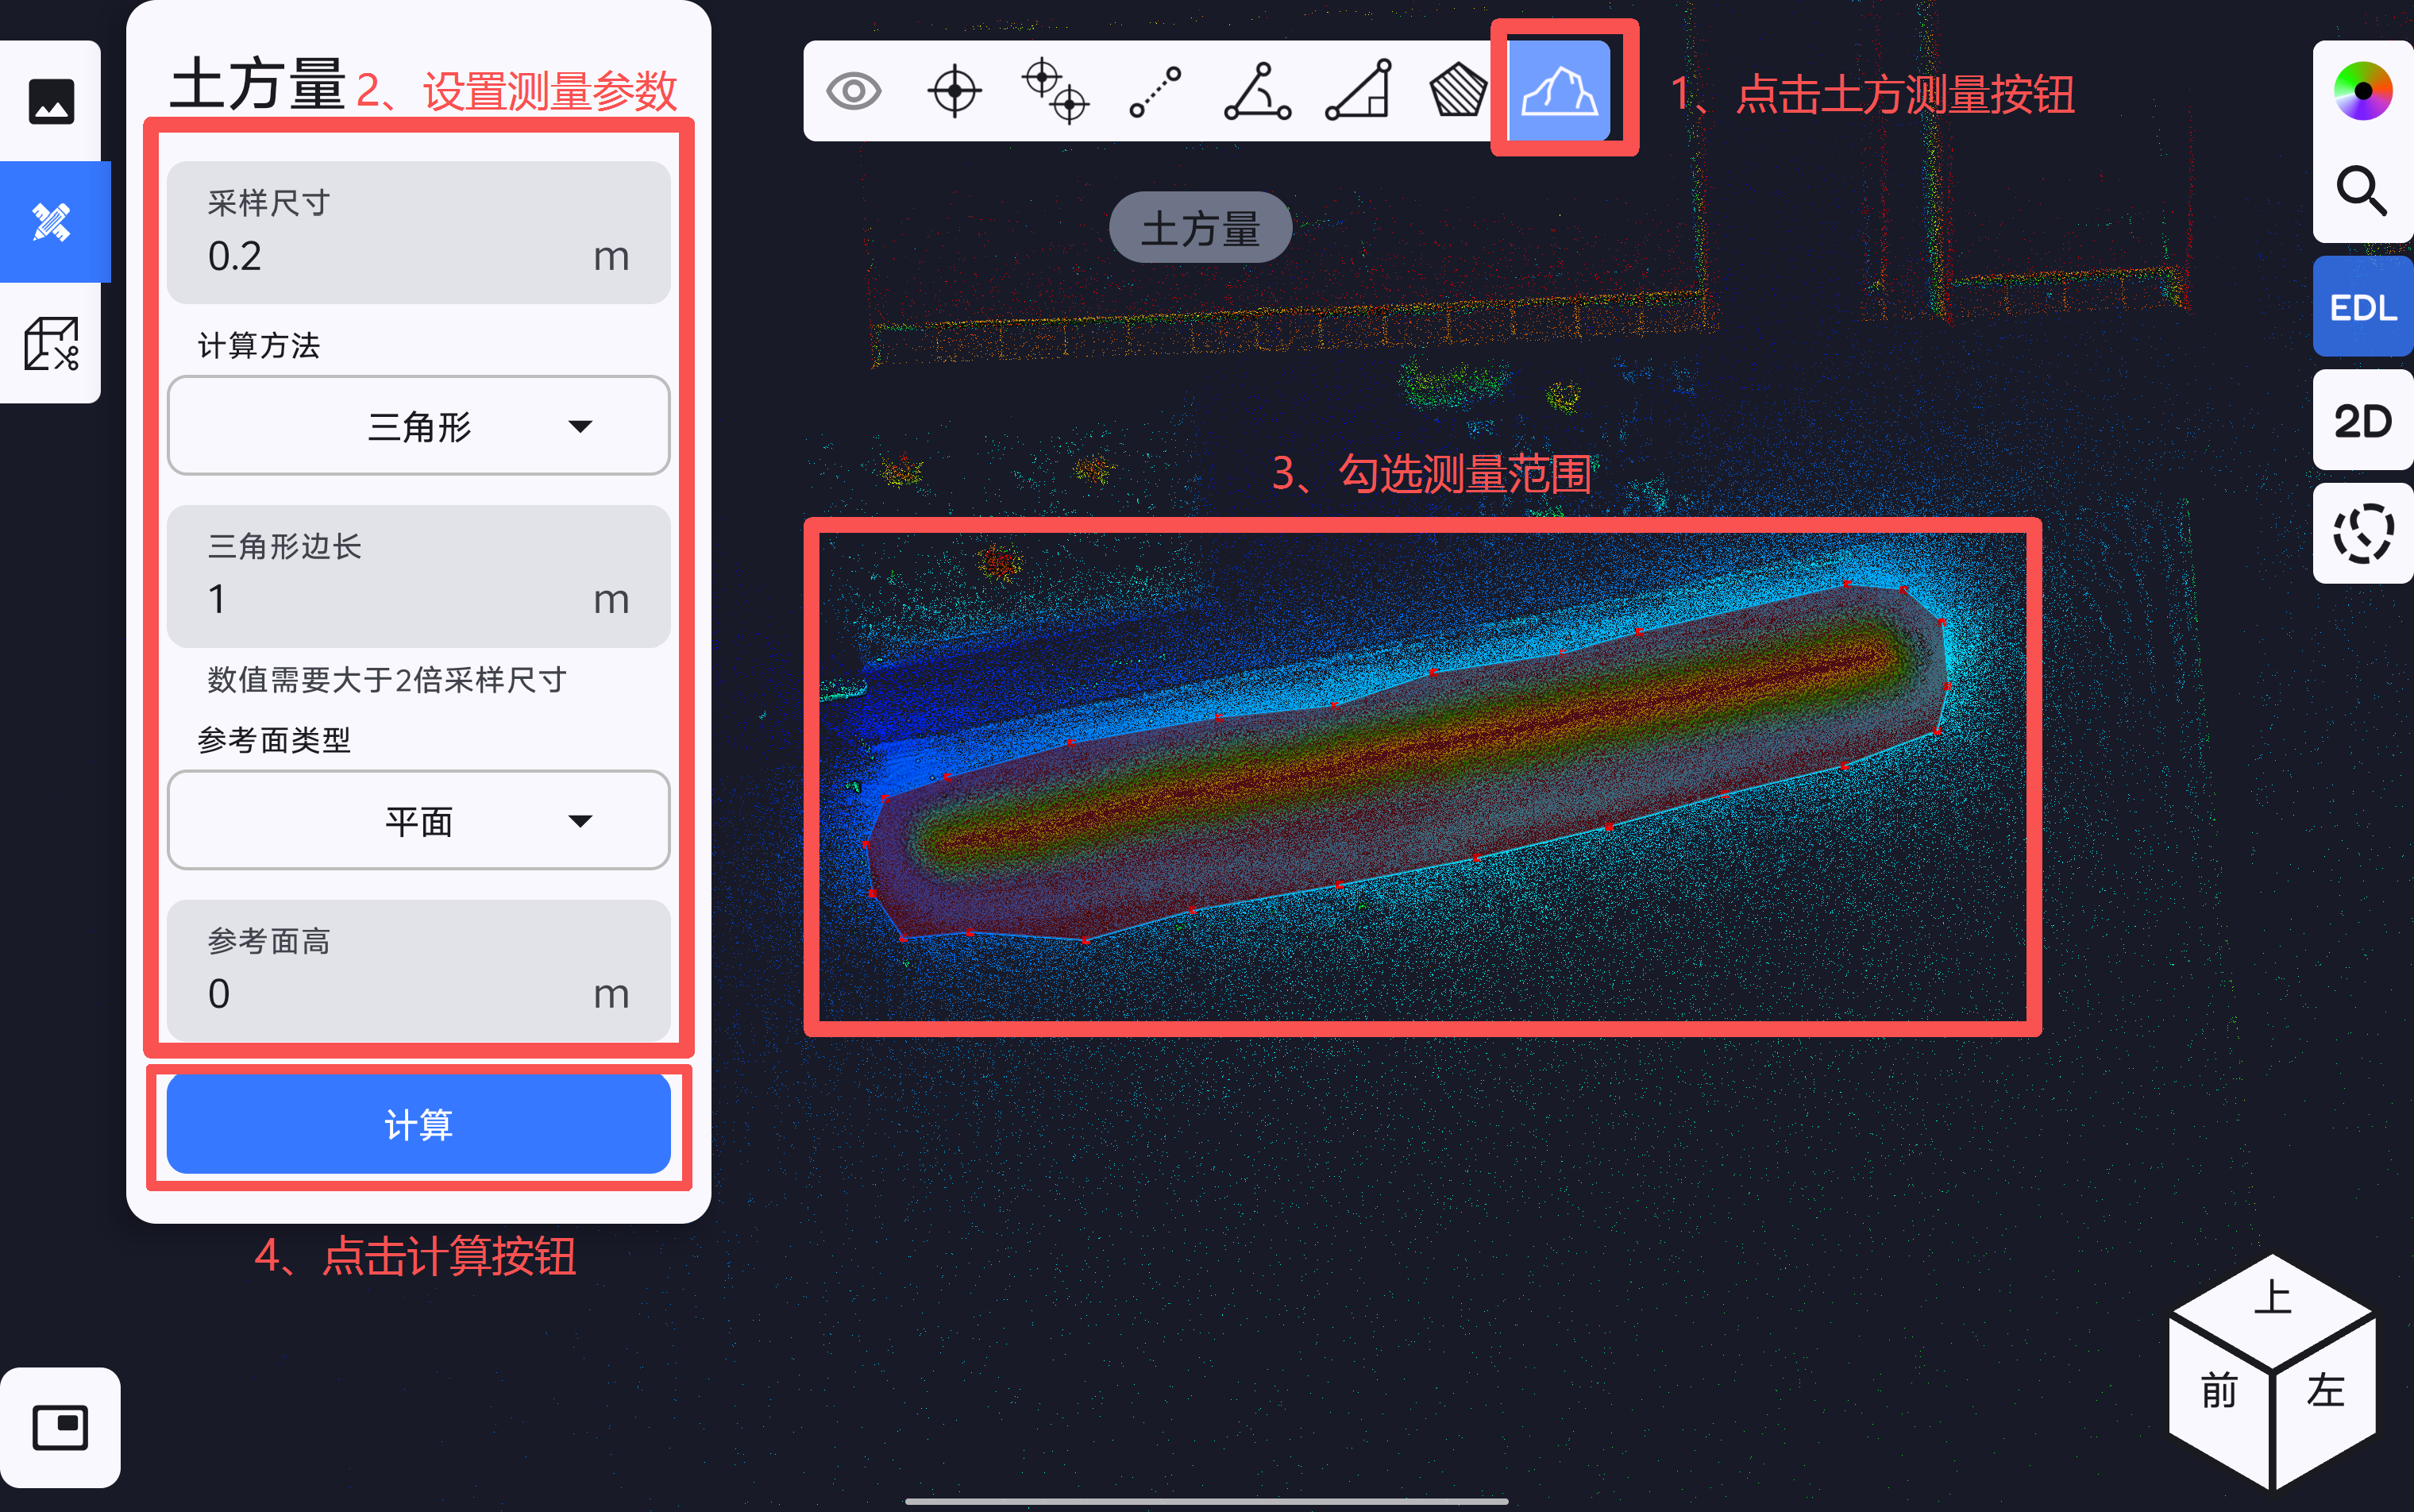Select the dotted line distance tool
Viewport: 2414px width, 1512px height.
tap(1155, 91)
